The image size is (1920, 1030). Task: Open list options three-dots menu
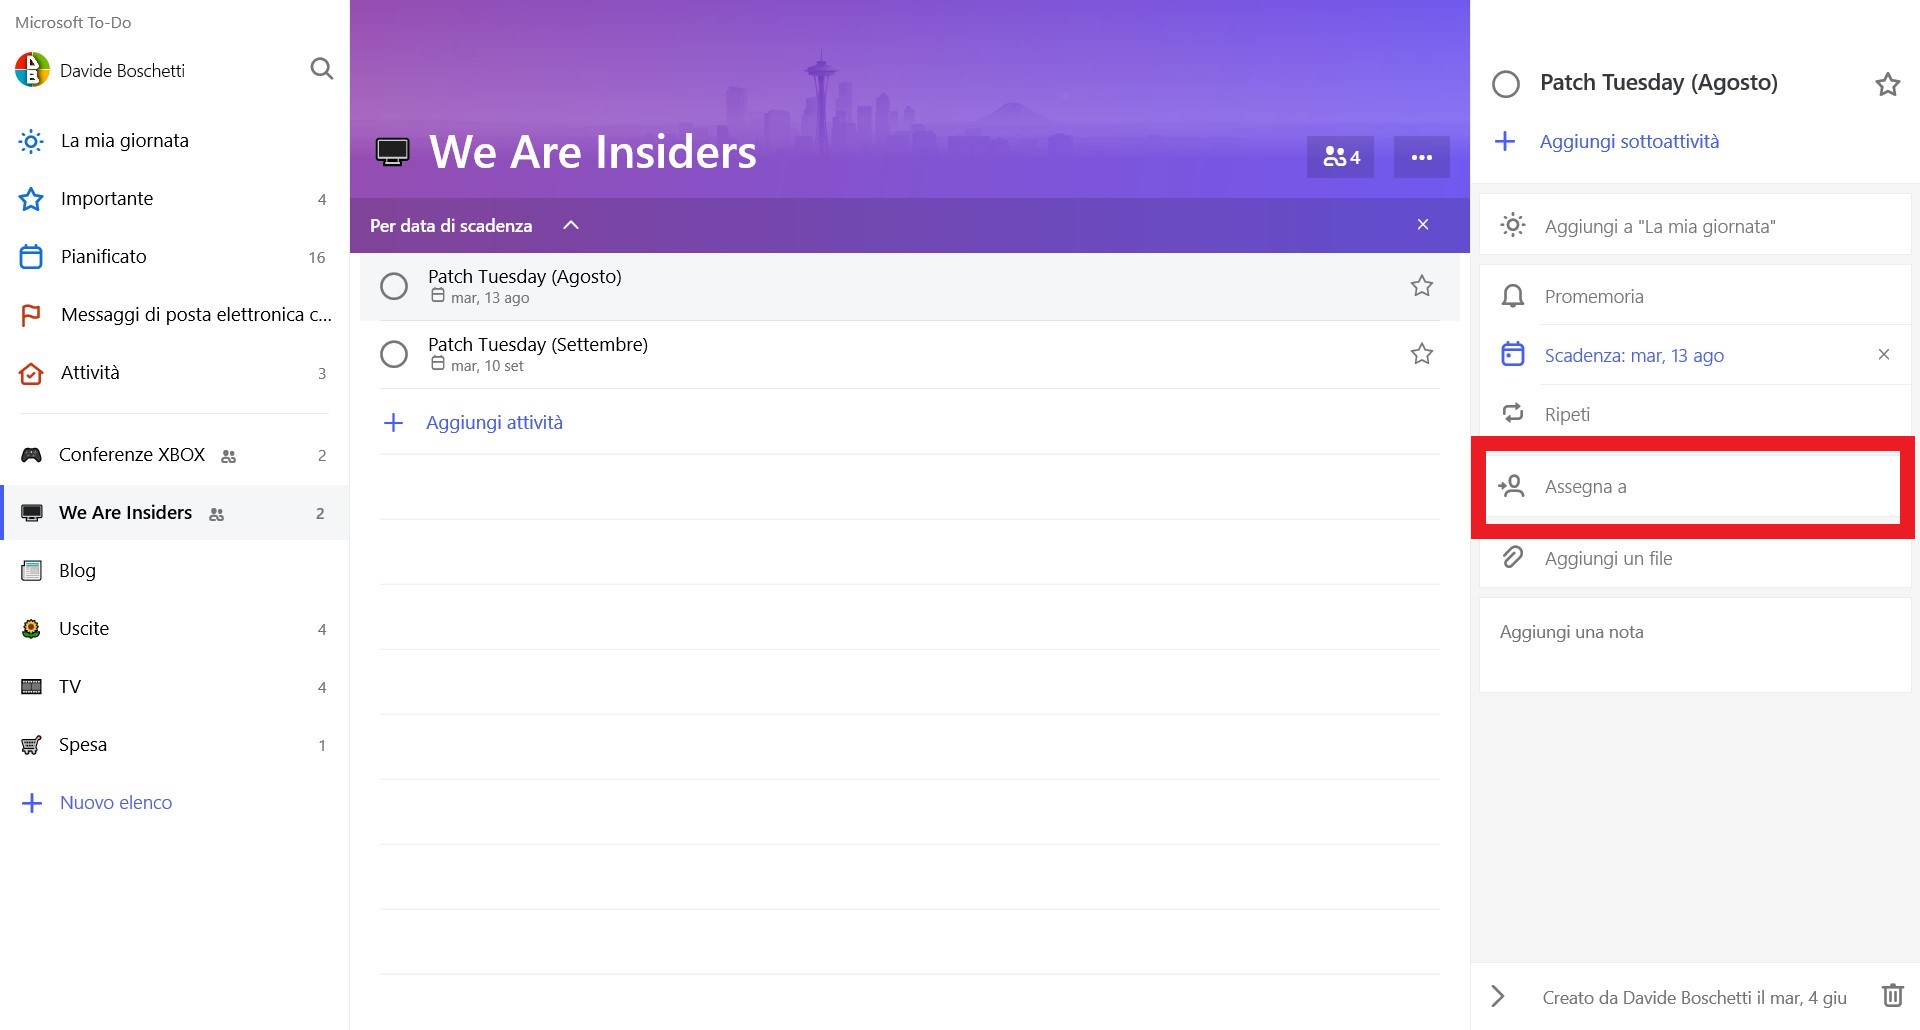[x=1421, y=157]
